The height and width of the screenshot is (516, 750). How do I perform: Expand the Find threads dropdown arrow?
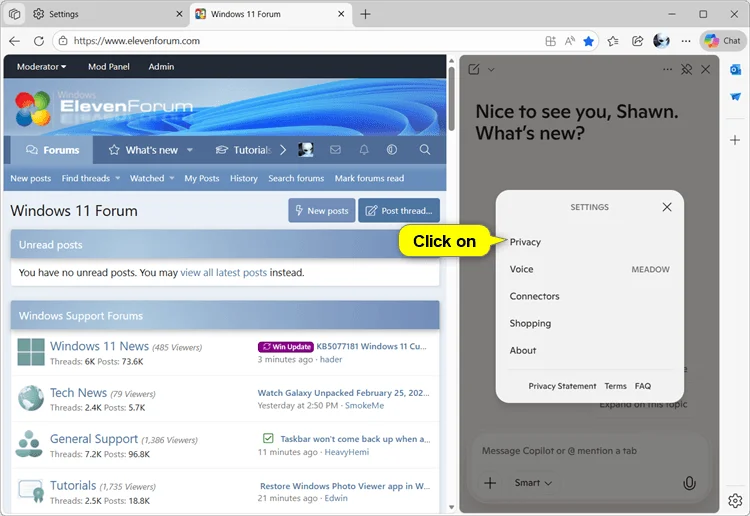coord(118,178)
